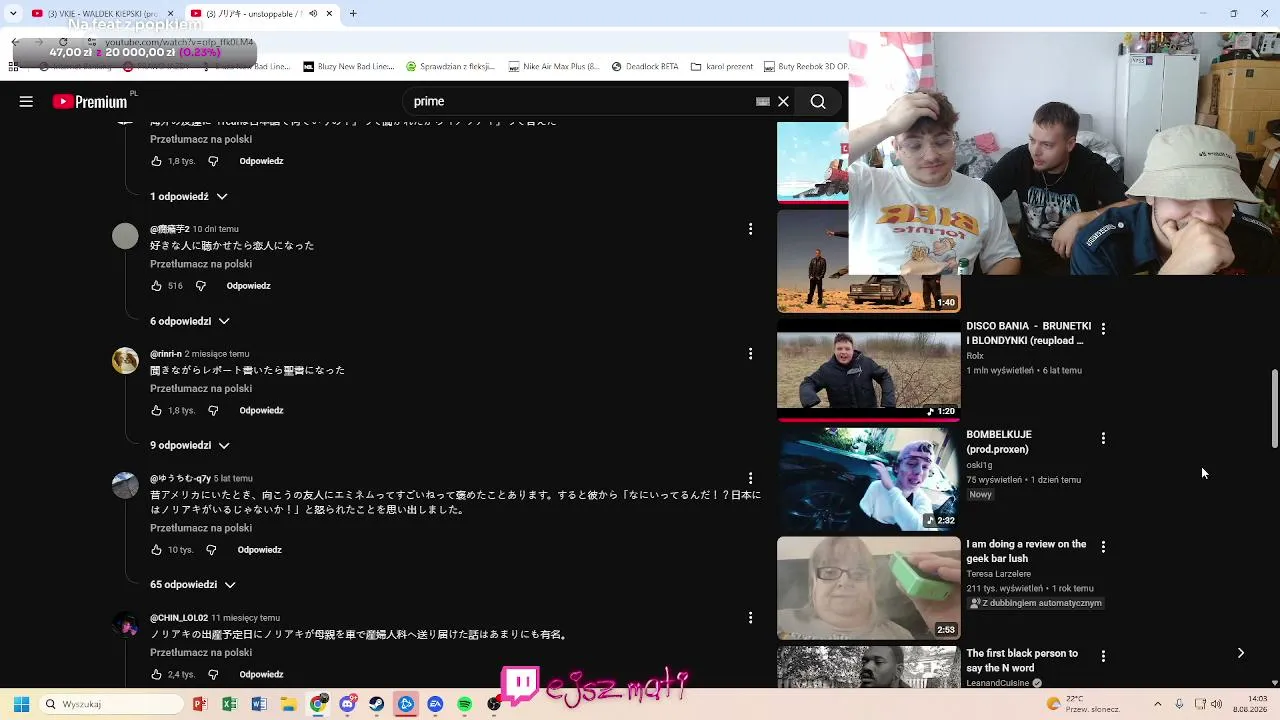
Task: Open more options for BOMBELKUJE video
Action: [x=1103, y=438]
